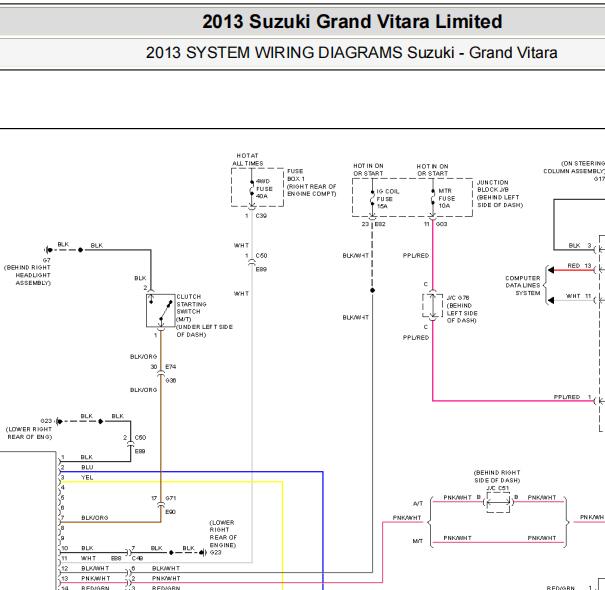Click the 'WHT 11' label near data lines
The height and width of the screenshot is (590, 605).
pos(578,296)
